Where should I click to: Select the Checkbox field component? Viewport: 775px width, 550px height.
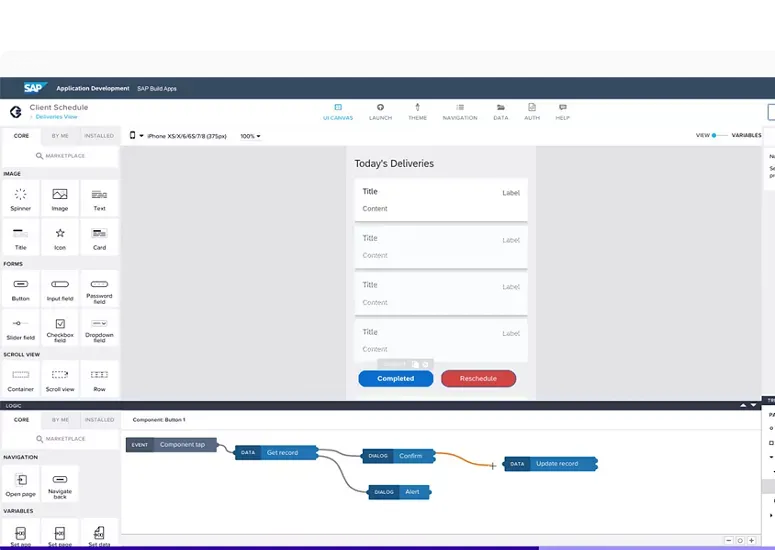(60, 329)
